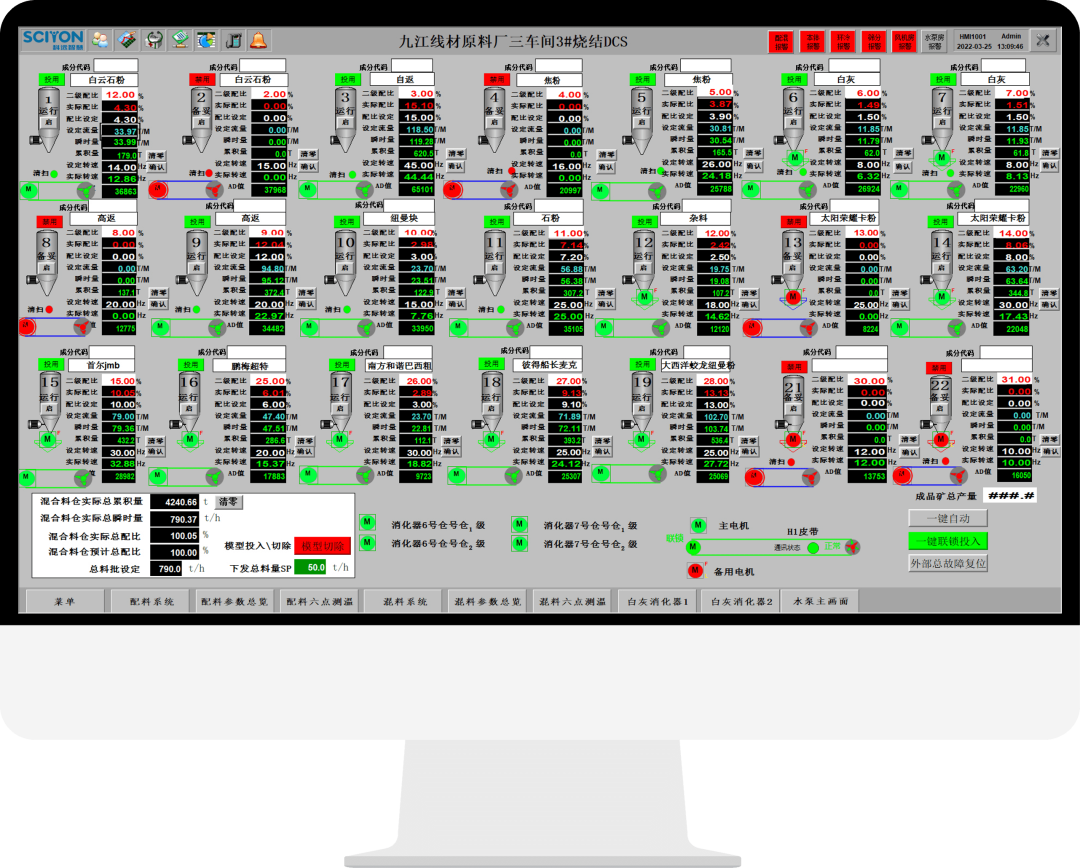Click the music note icon in toolbar

[x=232, y=40]
